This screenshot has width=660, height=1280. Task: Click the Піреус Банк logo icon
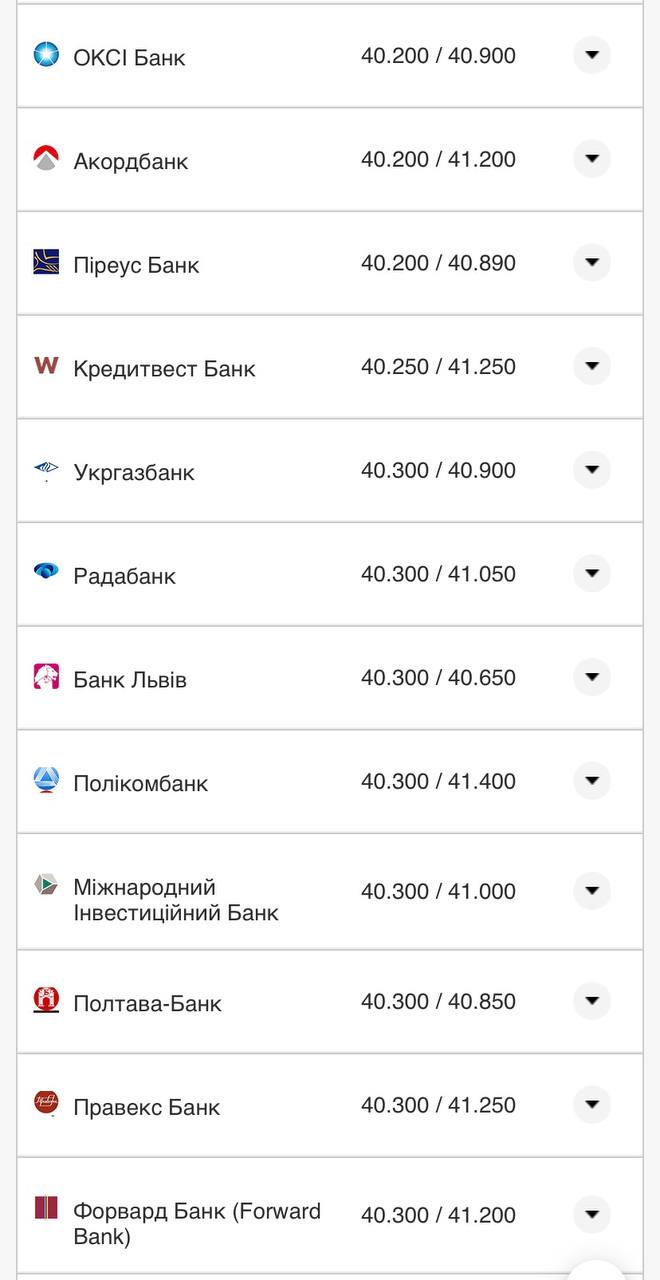pos(44,264)
